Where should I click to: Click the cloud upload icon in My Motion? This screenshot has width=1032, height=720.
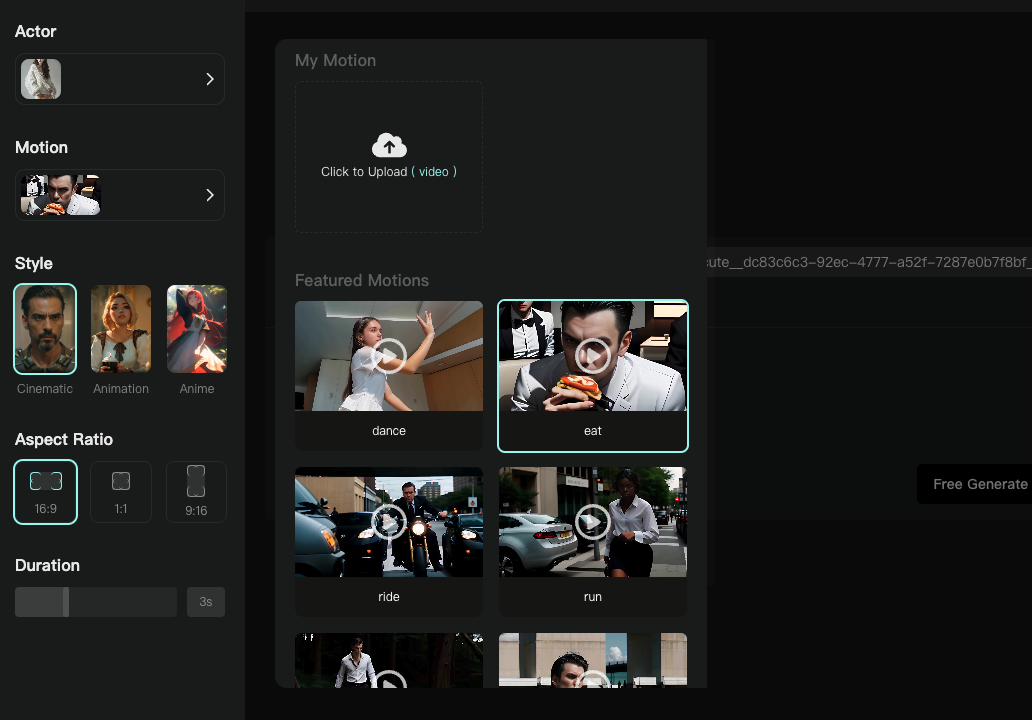click(x=389, y=145)
